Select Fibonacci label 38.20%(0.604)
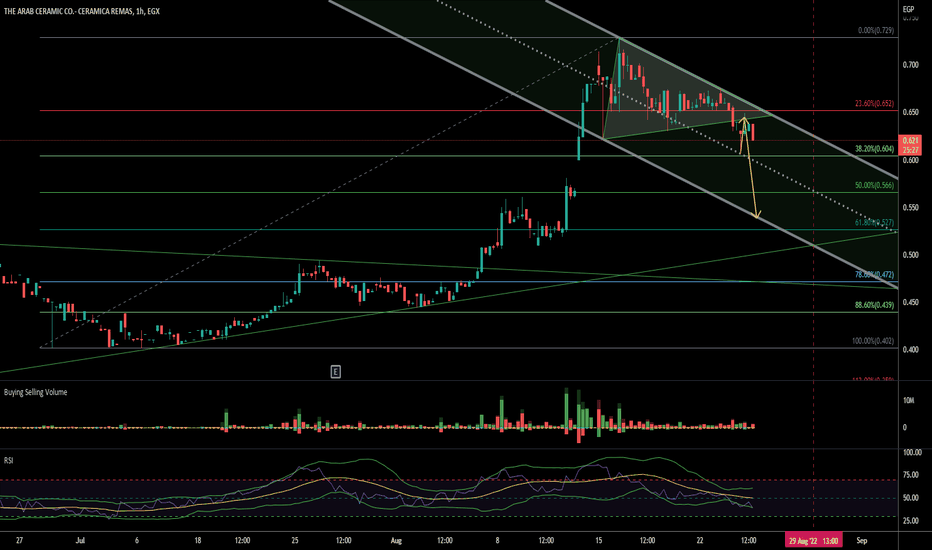Image resolution: width=932 pixels, height=550 pixels. (x=874, y=149)
